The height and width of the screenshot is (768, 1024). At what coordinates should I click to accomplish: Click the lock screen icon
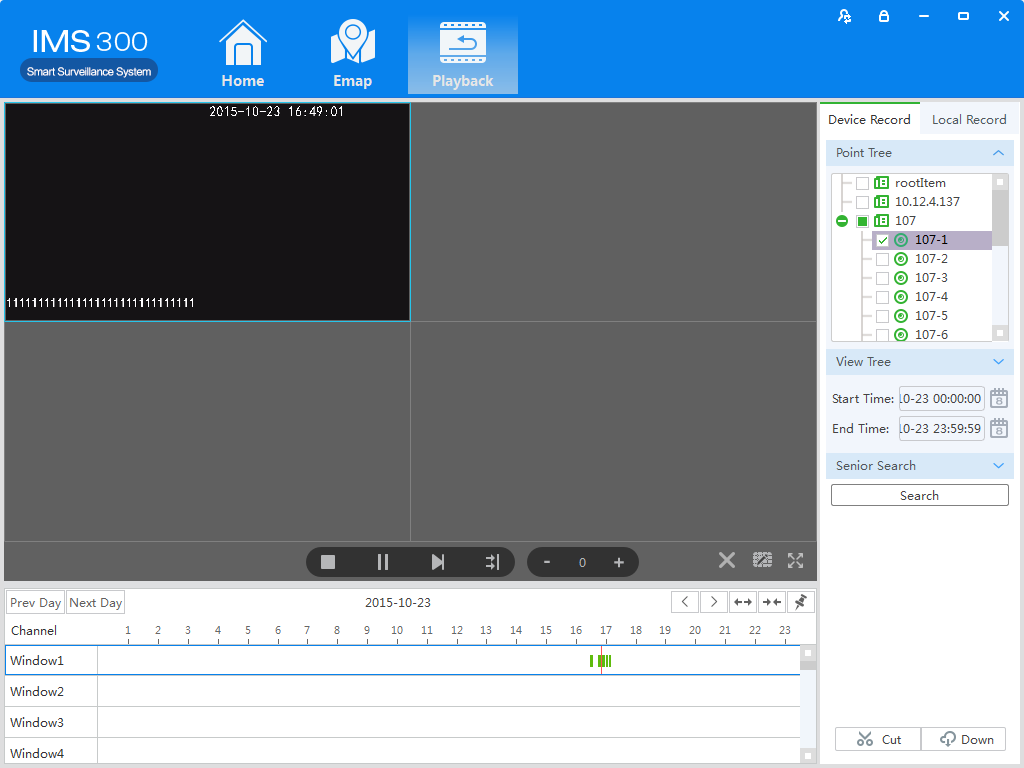[883, 16]
